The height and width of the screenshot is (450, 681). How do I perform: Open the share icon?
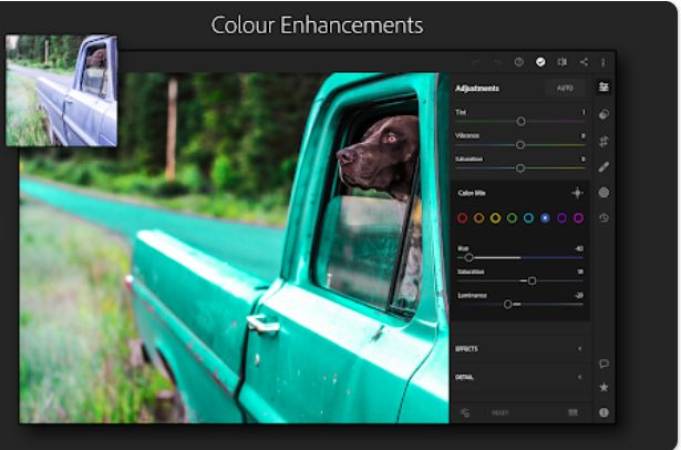584,62
